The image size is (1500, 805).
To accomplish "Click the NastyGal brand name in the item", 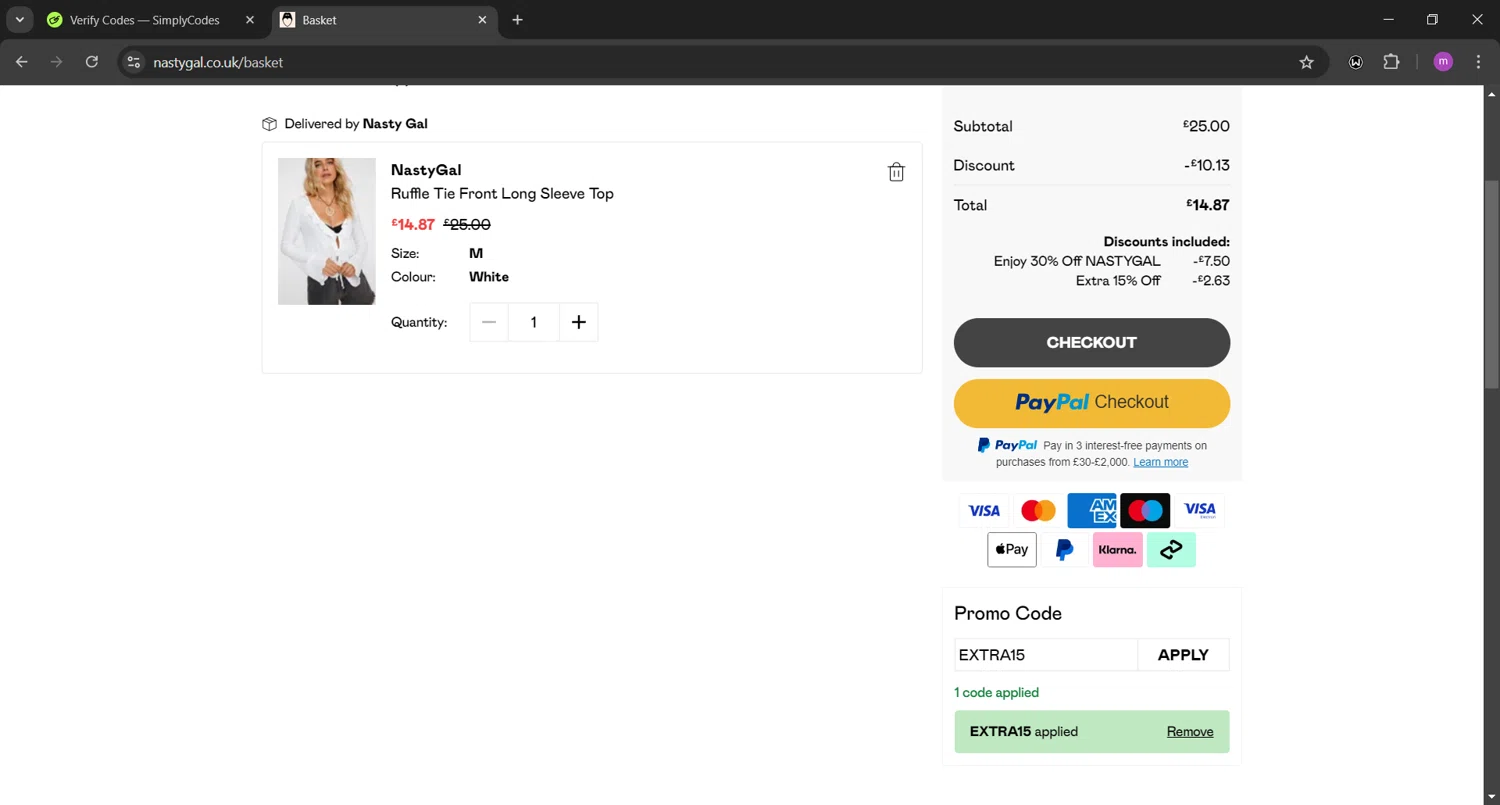I will 426,170.
